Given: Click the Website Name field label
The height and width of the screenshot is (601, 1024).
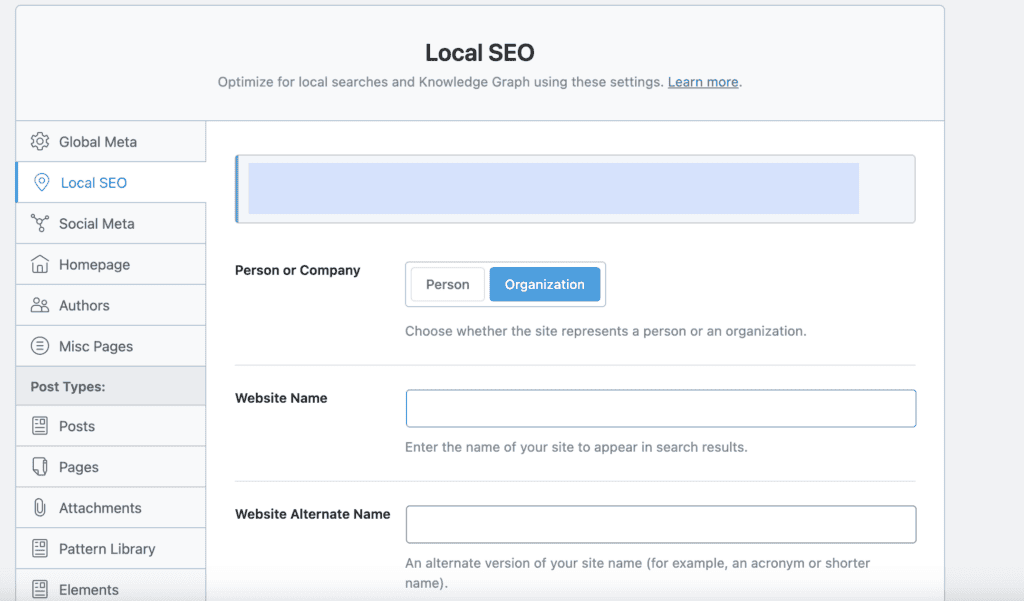Looking at the screenshot, I should point(281,398).
